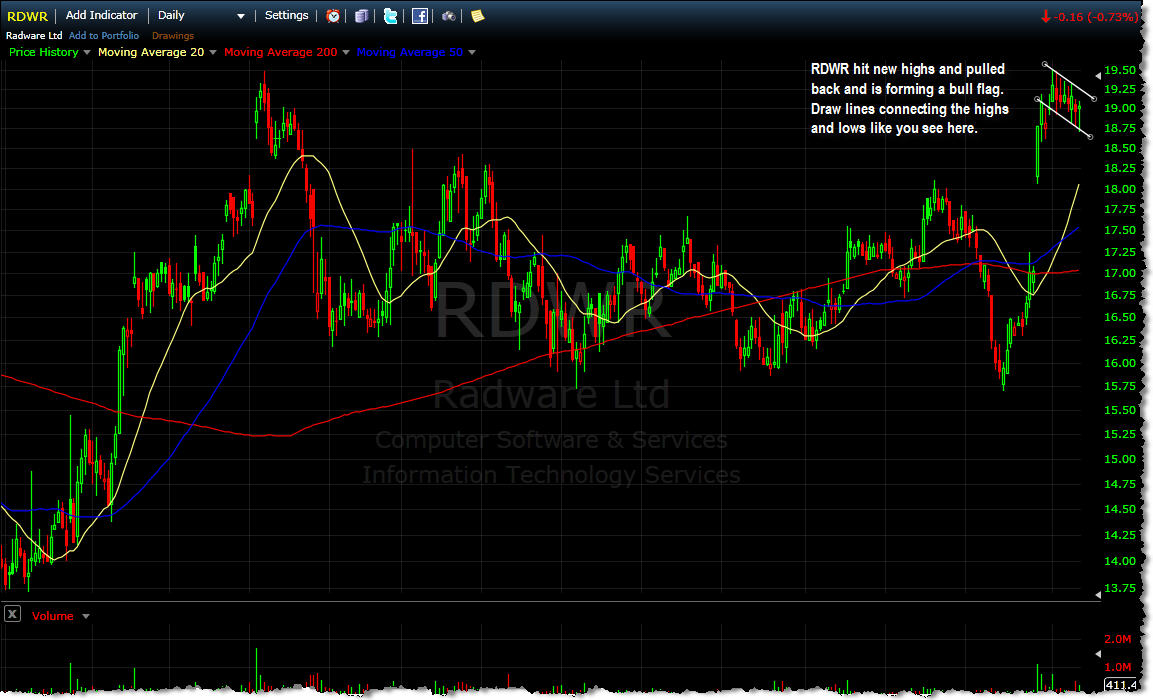Expand the Price History options arrow
Image resolution: width=1153 pixels, height=700 pixels.
pyautogui.click(x=87, y=52)
